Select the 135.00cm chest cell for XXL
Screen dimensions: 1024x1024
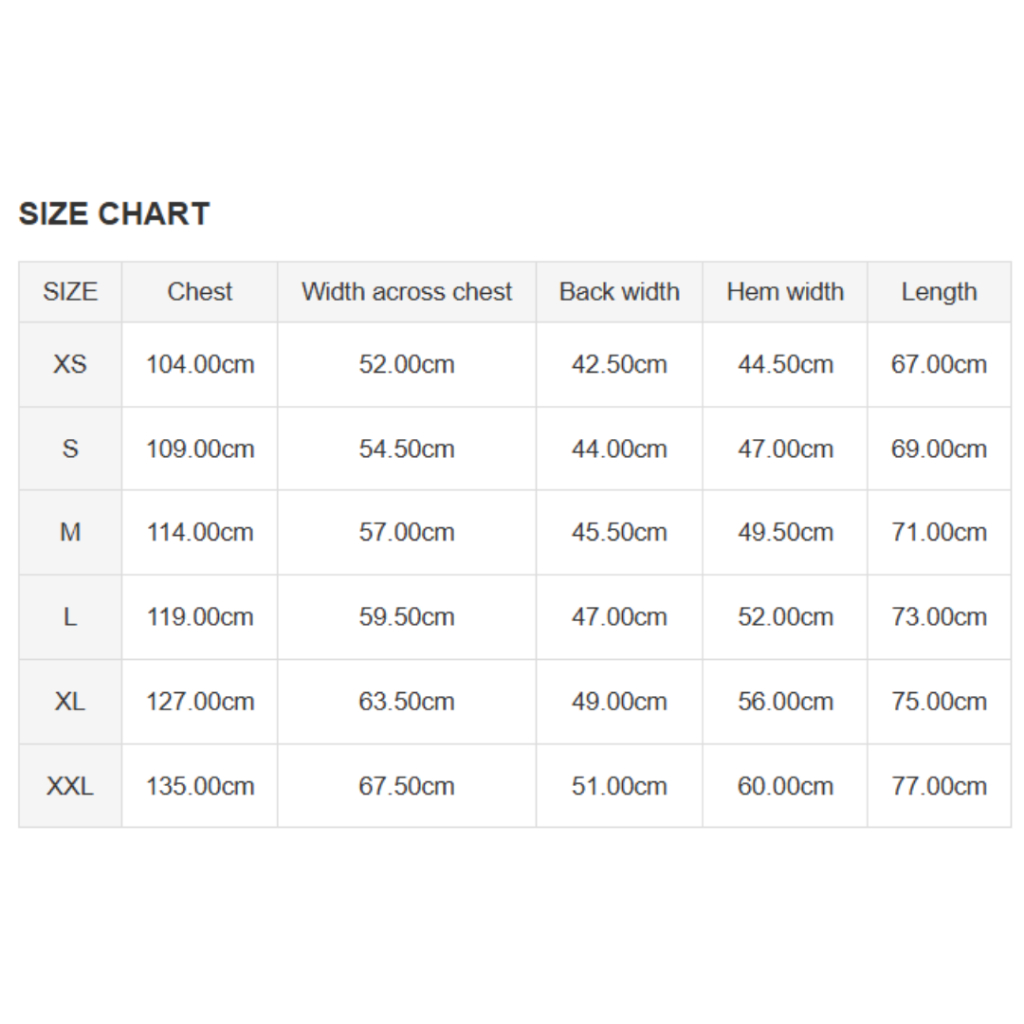(200, 786)
